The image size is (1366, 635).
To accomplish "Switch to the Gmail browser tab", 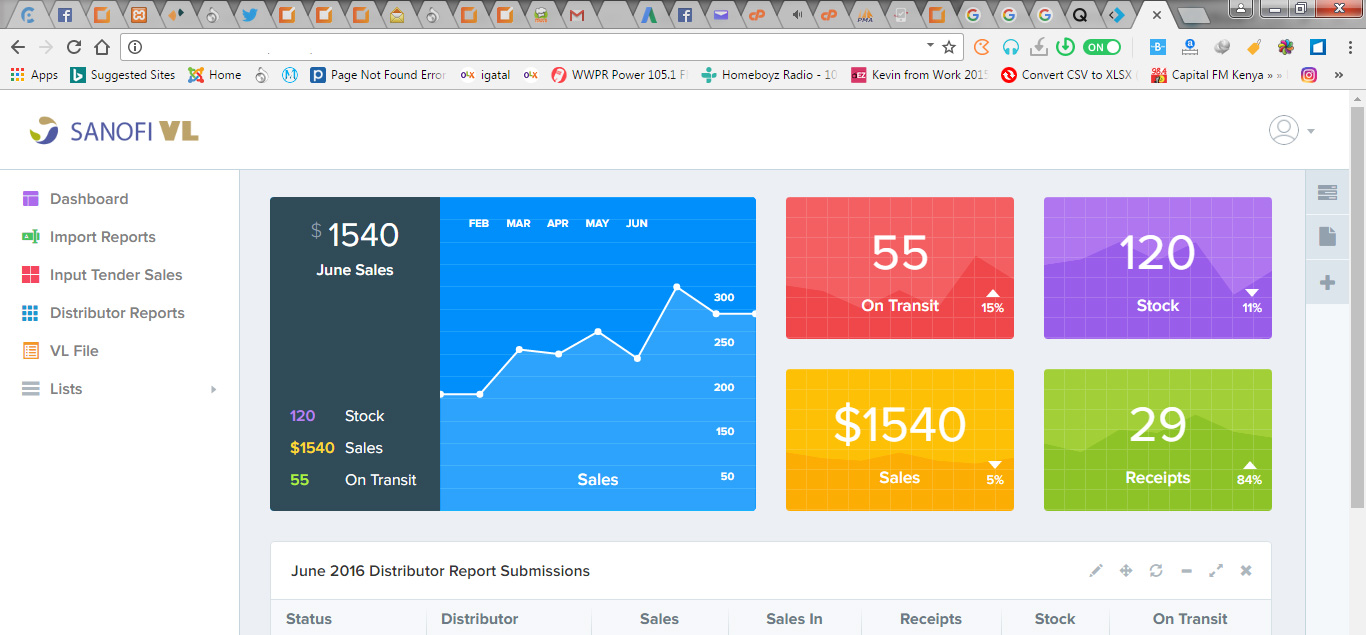I will [577, 15].
